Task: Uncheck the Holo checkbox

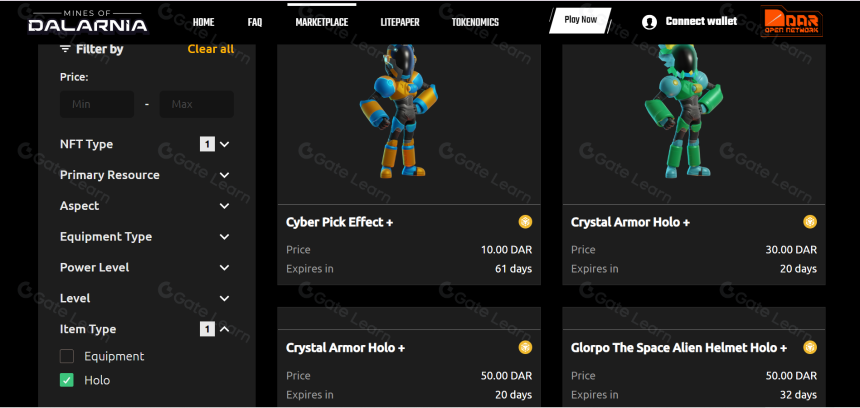Action: 67,380
